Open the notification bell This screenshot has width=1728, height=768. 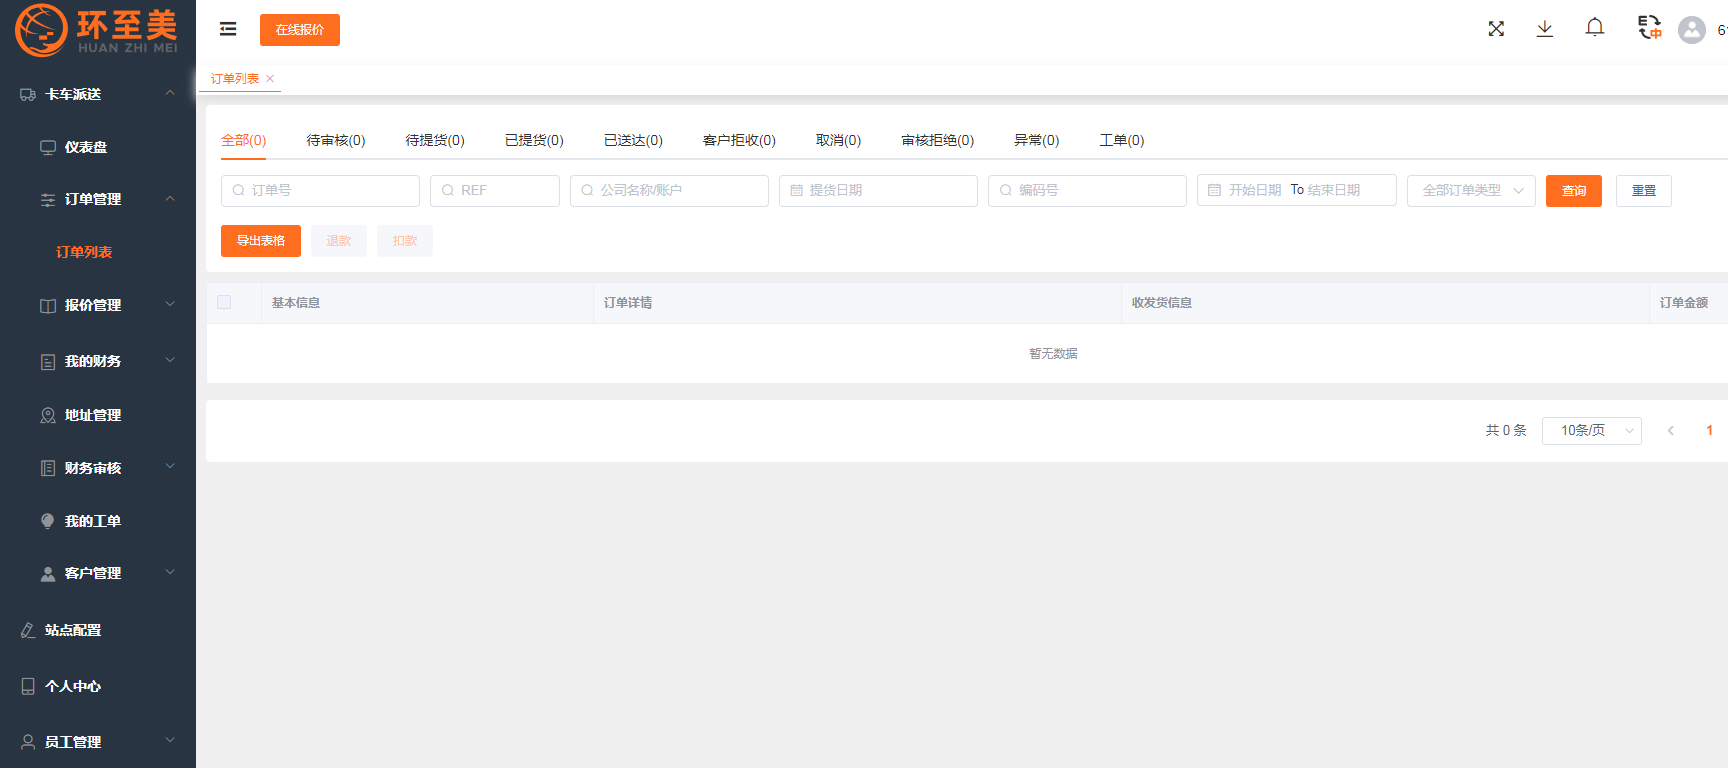(x=1595, y=28)
